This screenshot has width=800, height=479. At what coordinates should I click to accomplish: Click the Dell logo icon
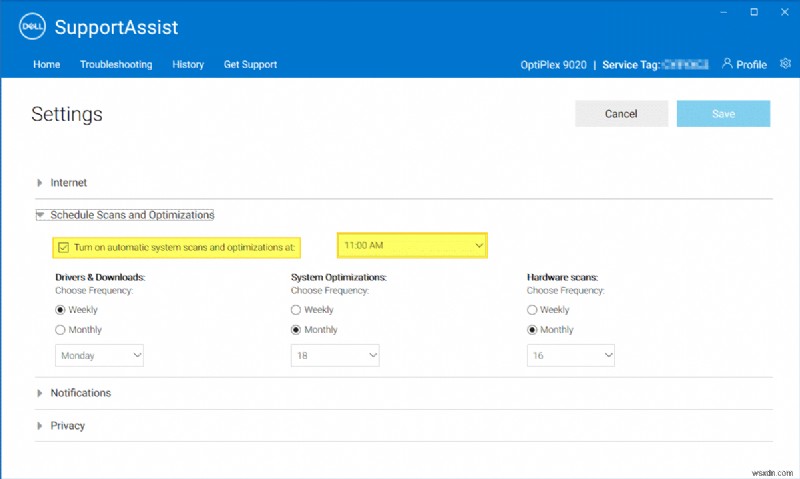click(x=32, y=26)
